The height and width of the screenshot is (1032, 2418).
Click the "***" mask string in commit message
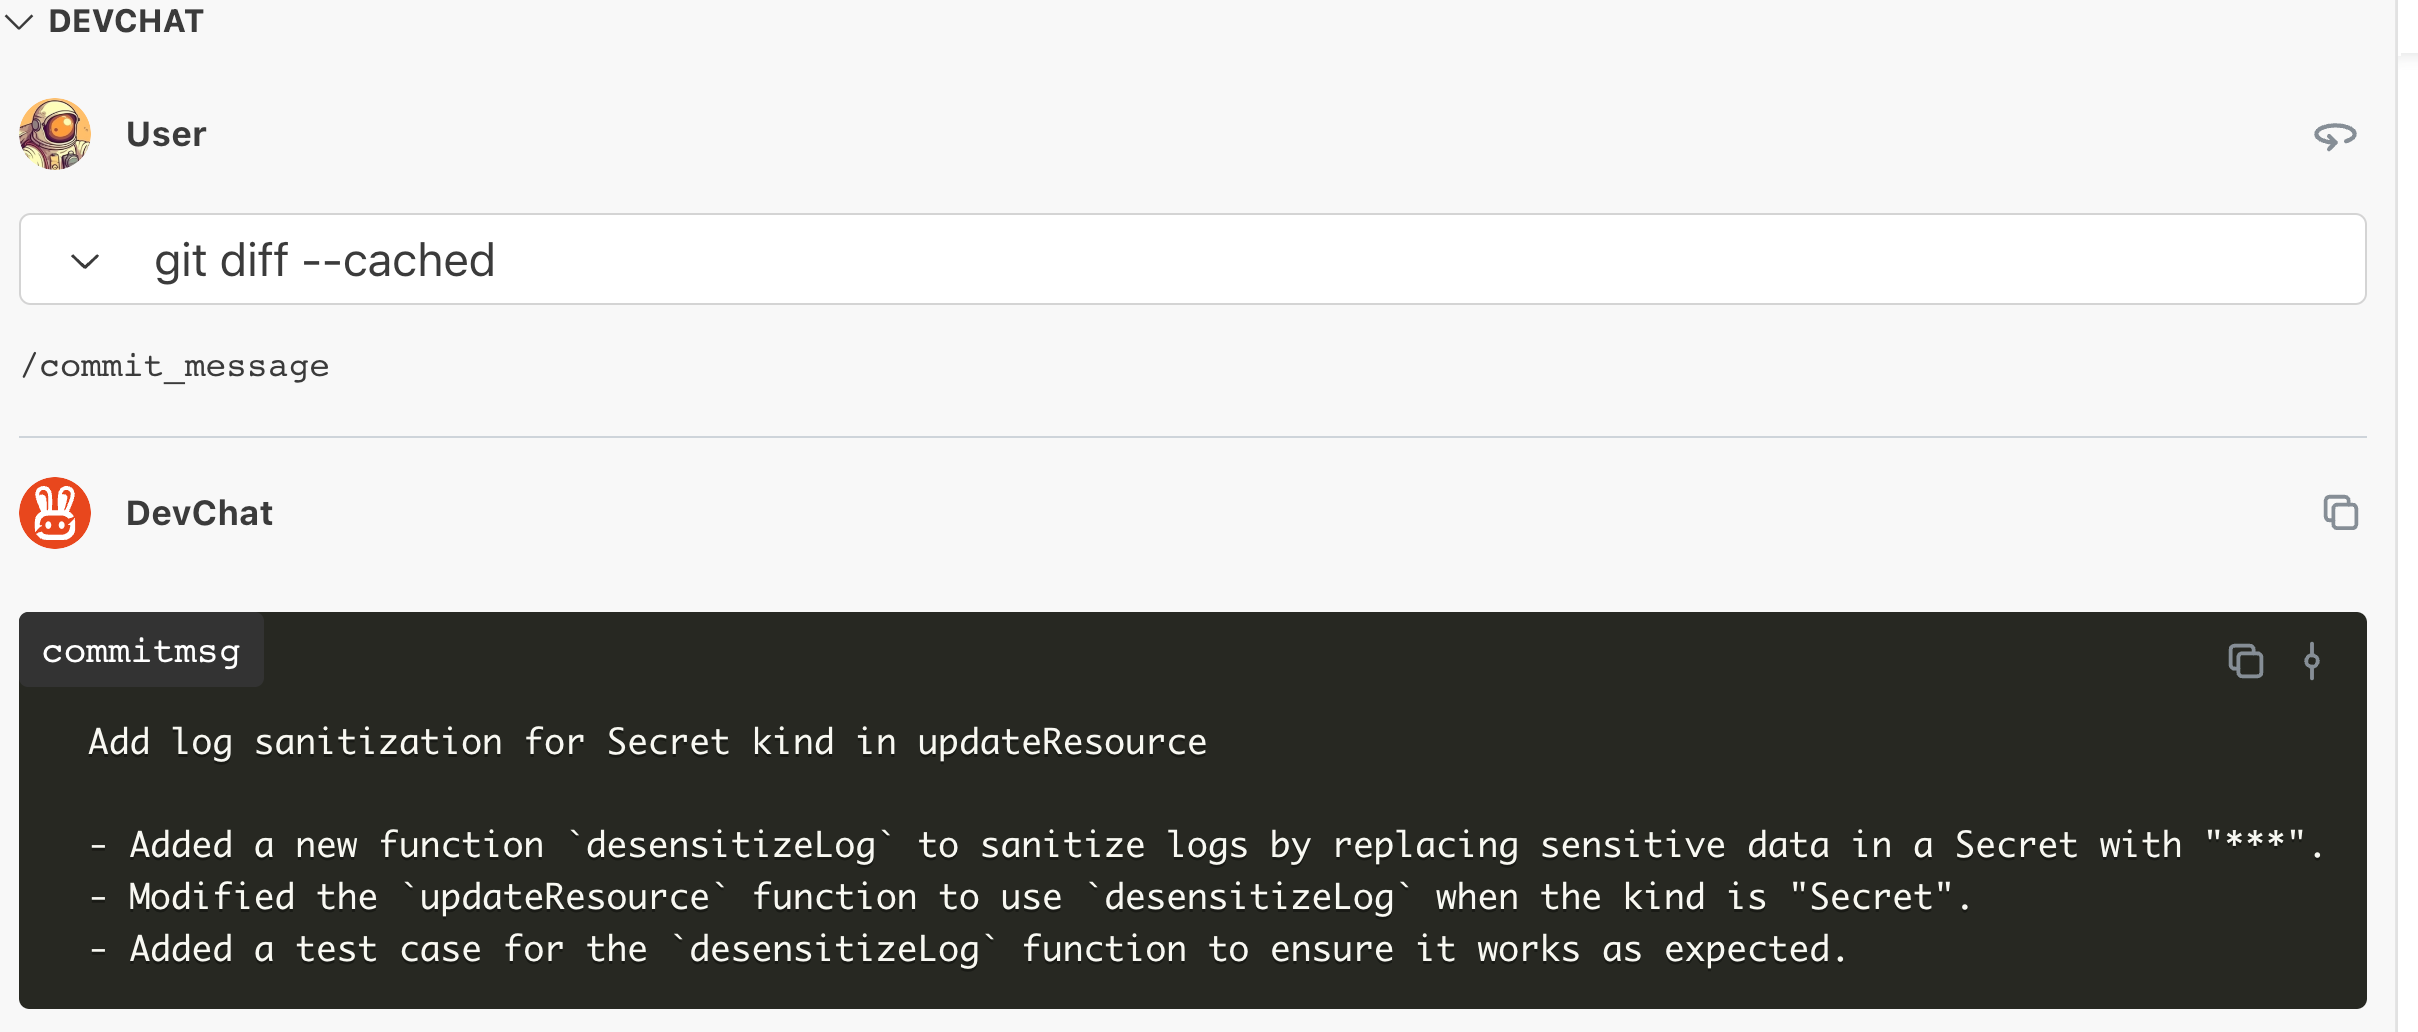pyautogui.click(x=2254, y=843)
